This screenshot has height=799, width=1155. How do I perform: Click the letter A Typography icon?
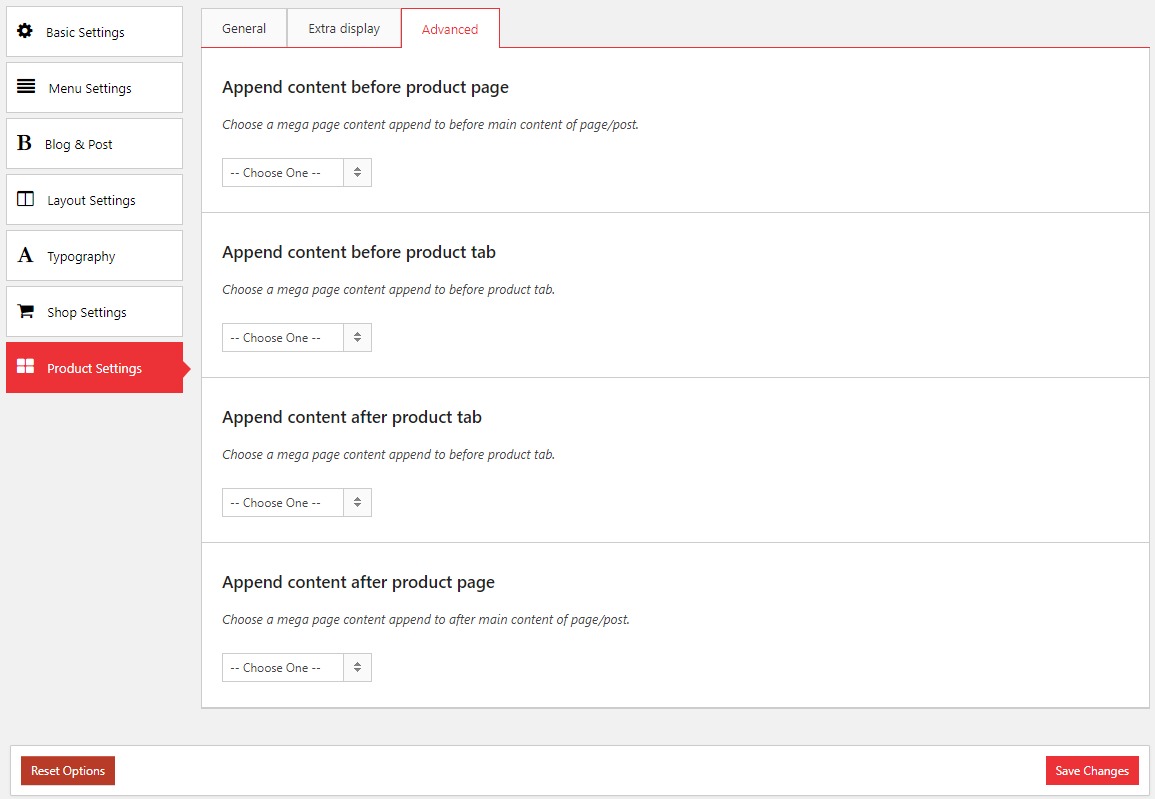[x=25, y=255]
